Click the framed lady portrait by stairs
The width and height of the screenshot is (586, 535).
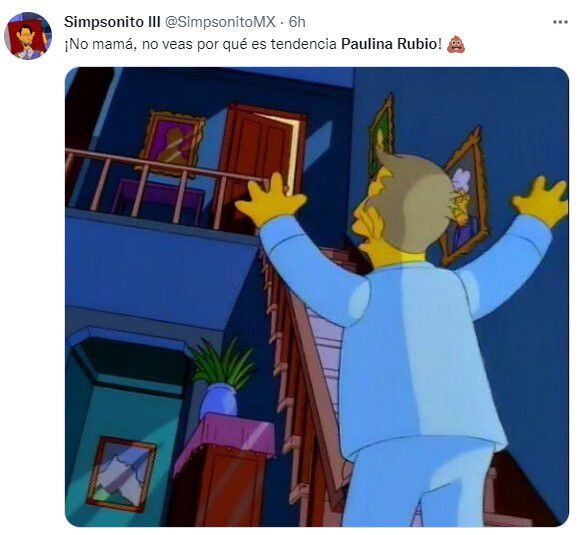coord(465,196)
